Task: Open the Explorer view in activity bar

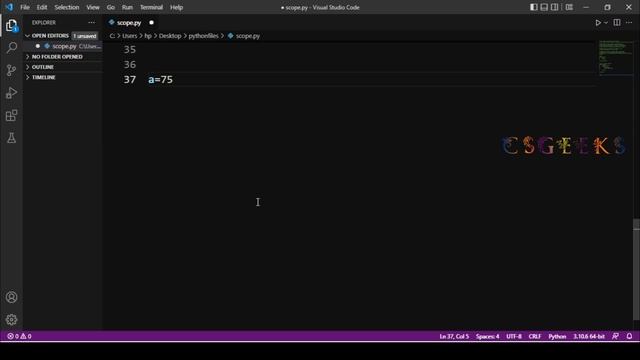Action: pos(11,25)
